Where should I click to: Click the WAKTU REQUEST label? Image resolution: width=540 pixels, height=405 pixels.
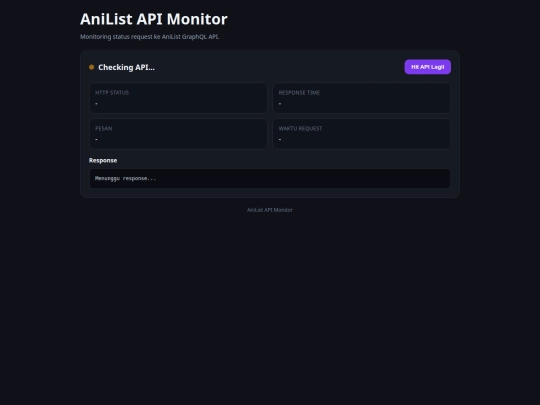point(300,128)
